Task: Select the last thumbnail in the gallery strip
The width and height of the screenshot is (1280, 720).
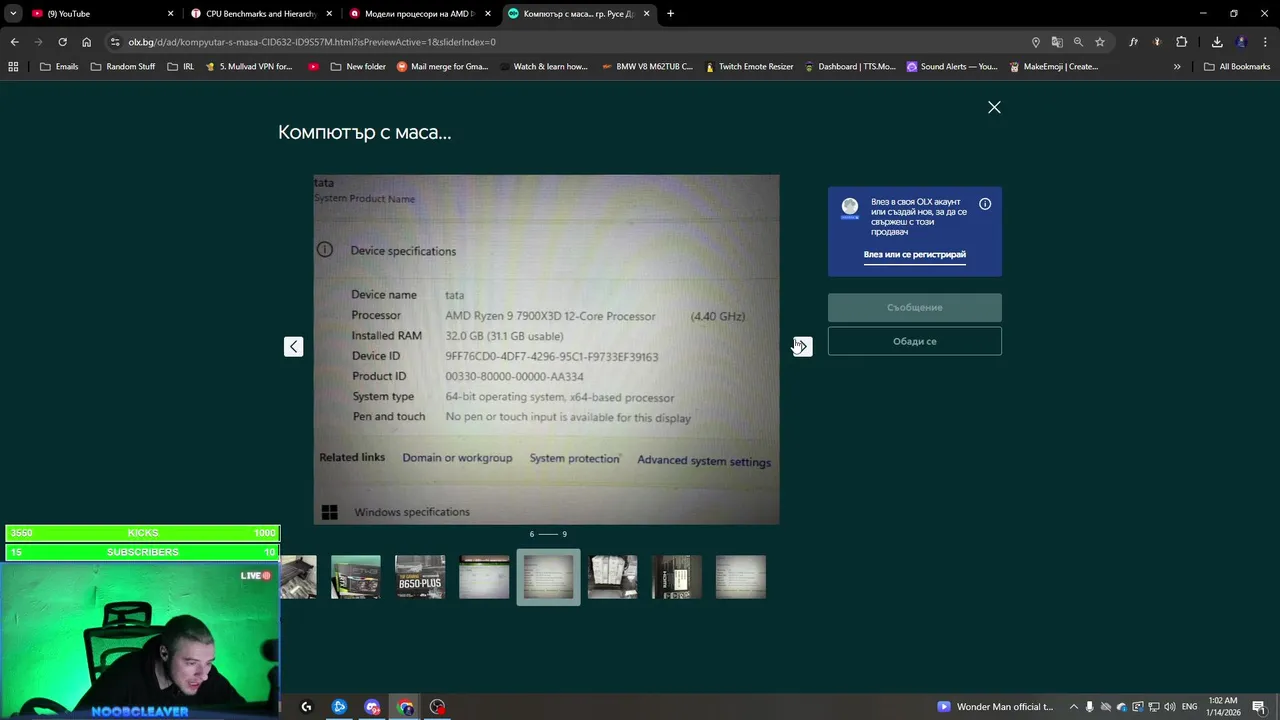Action: click(x=741, y=577)
